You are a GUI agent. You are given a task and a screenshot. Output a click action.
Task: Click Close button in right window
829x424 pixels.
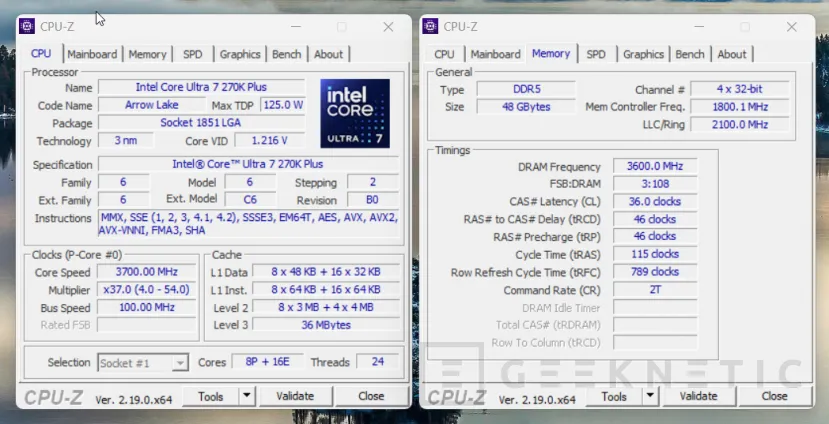(x=775, y=396)
